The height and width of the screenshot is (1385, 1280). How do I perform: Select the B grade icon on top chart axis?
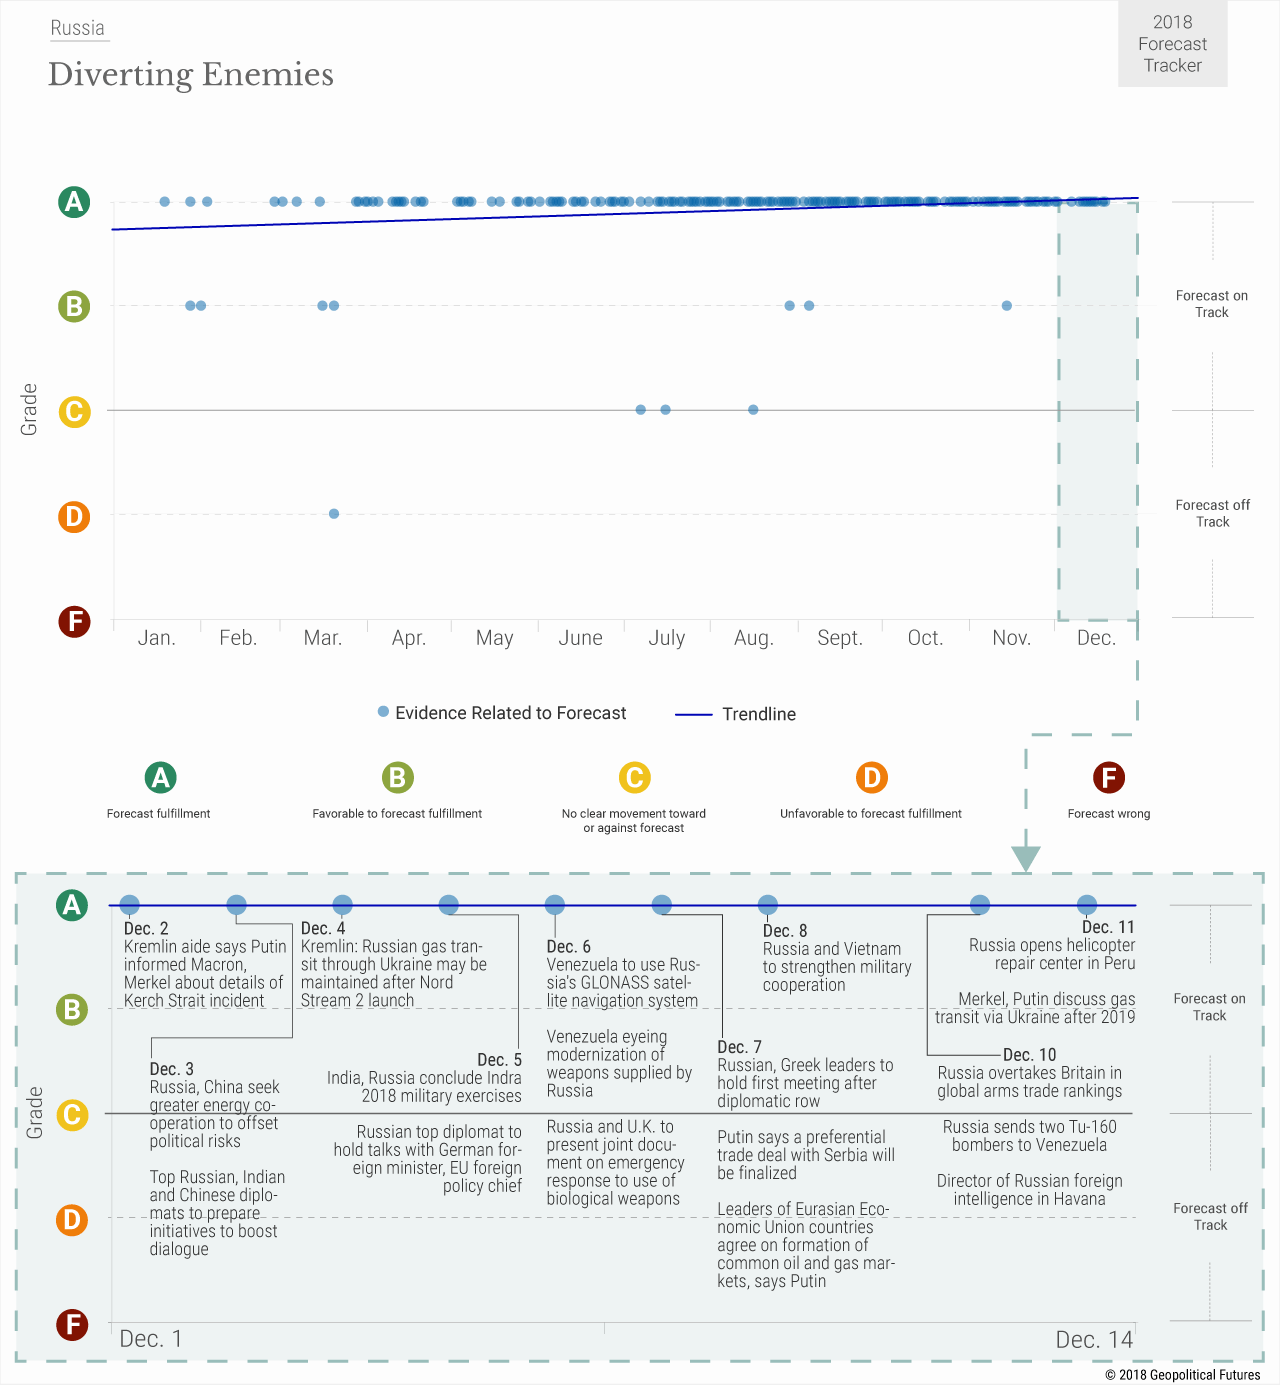tap(74, 306)
